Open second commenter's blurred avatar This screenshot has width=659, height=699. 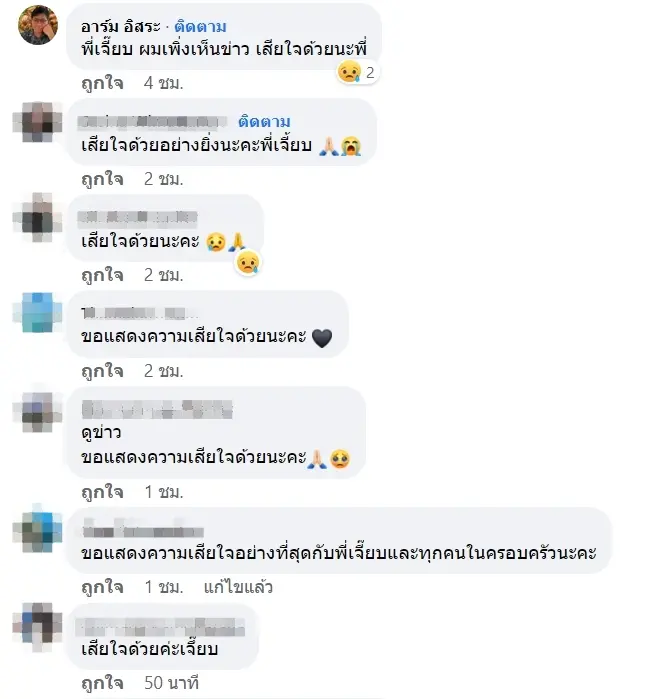(x=38, y=121)
